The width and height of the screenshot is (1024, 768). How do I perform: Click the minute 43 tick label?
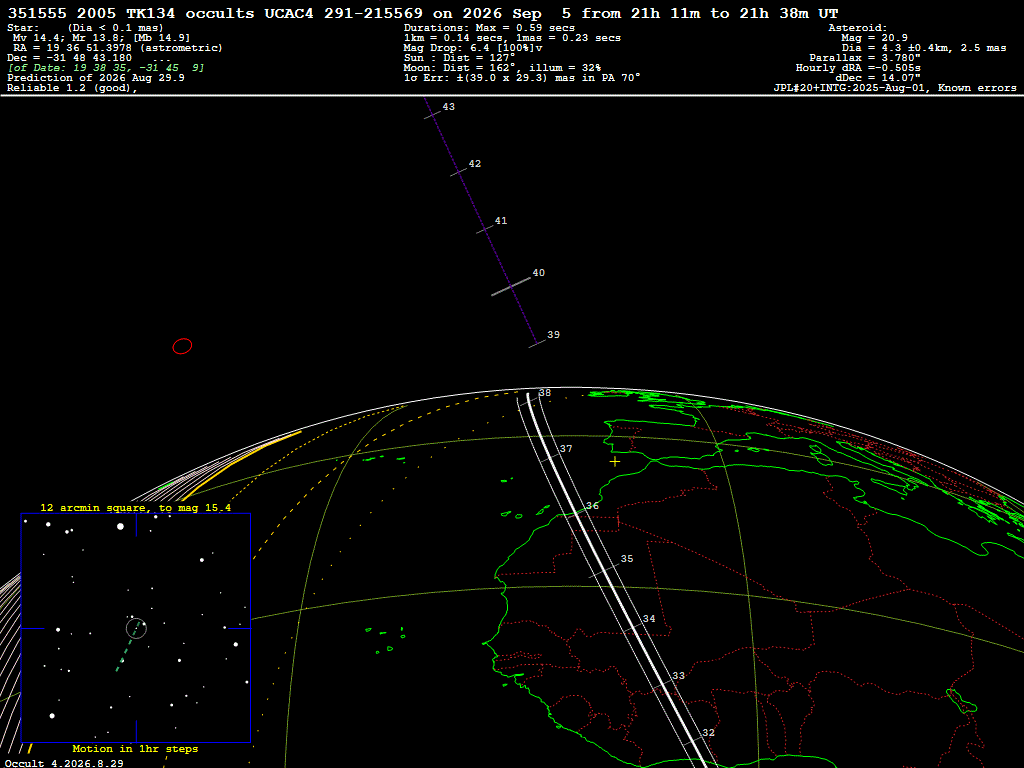[x=449, y=107]
